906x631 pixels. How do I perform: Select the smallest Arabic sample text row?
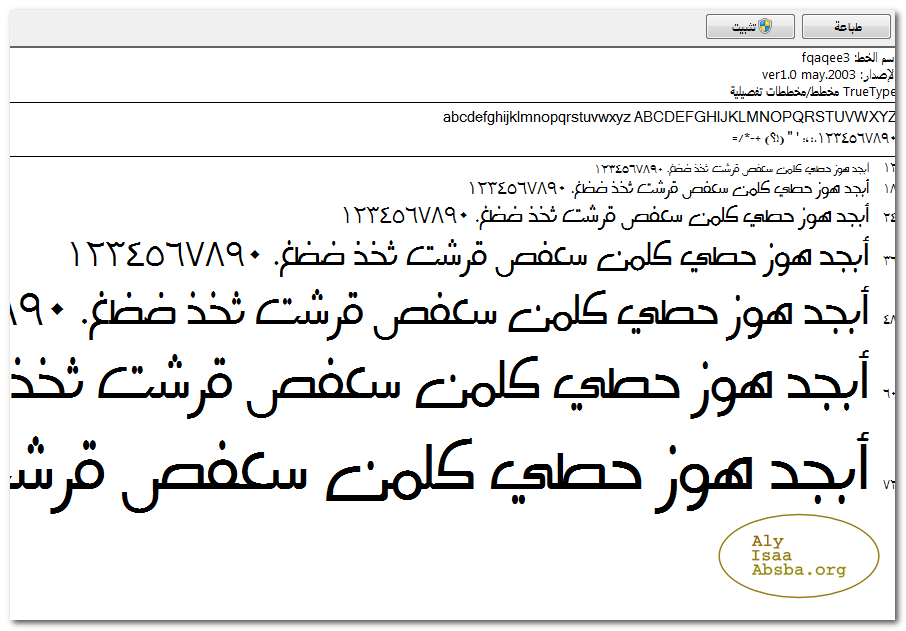point(732,167)
